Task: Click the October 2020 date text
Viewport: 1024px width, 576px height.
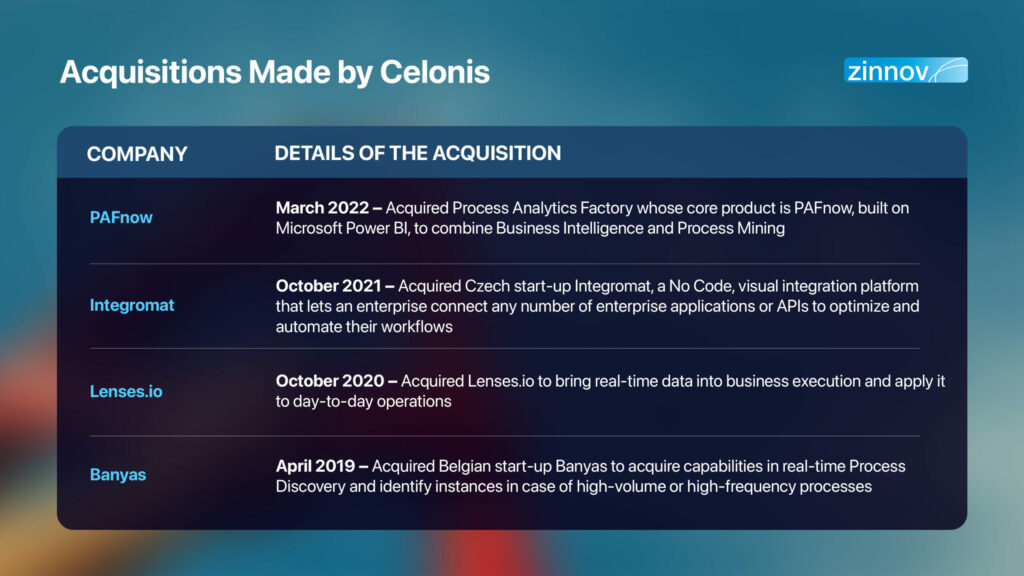Action: pyautogui.click(x=330, y=381)
